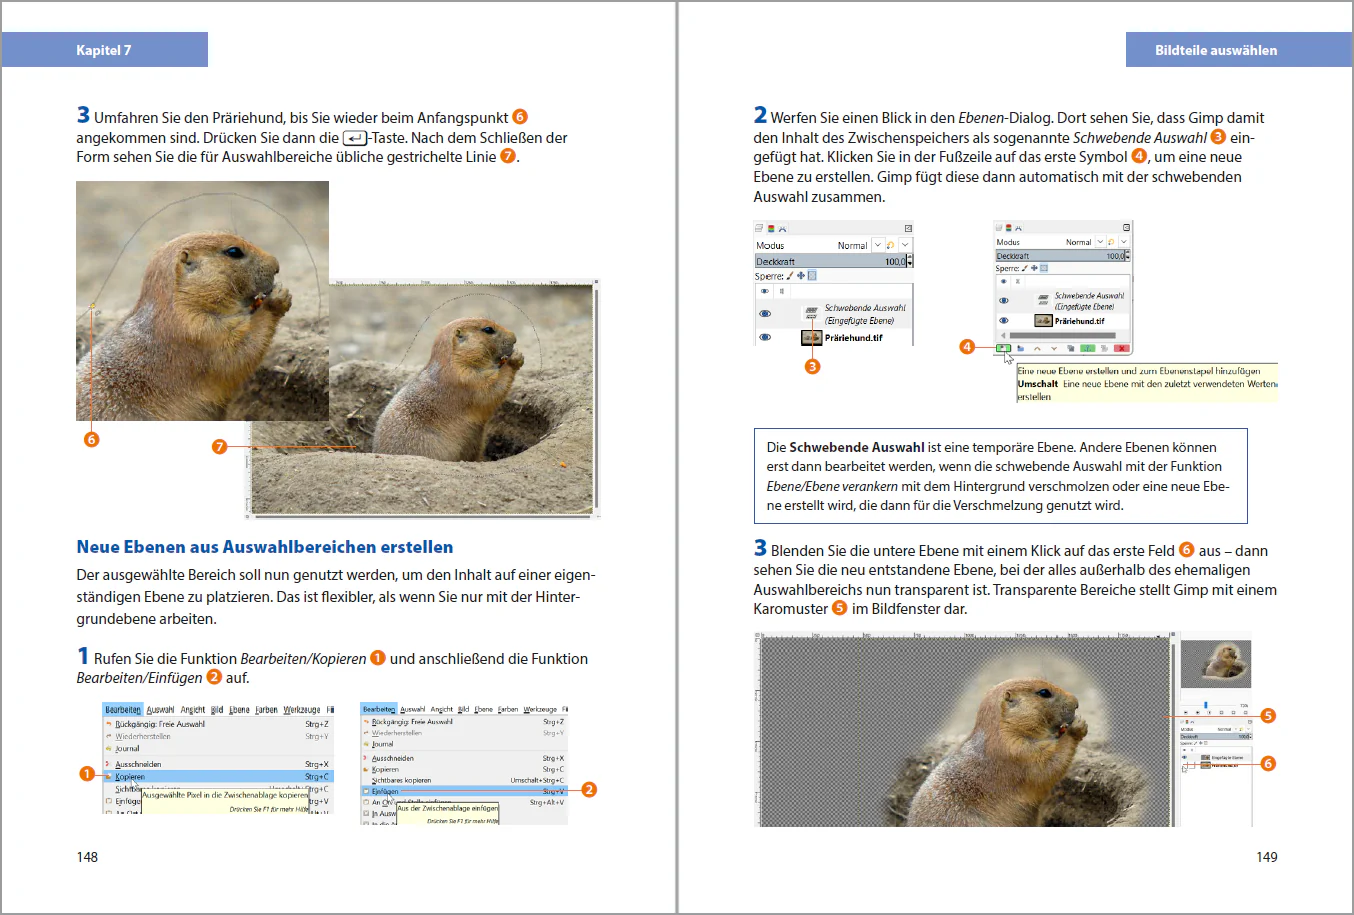Open tab configuration menu in dialog with button bar
Image resolution: width=1354 pixels, height=915 pixels.
pos(1126,228)
